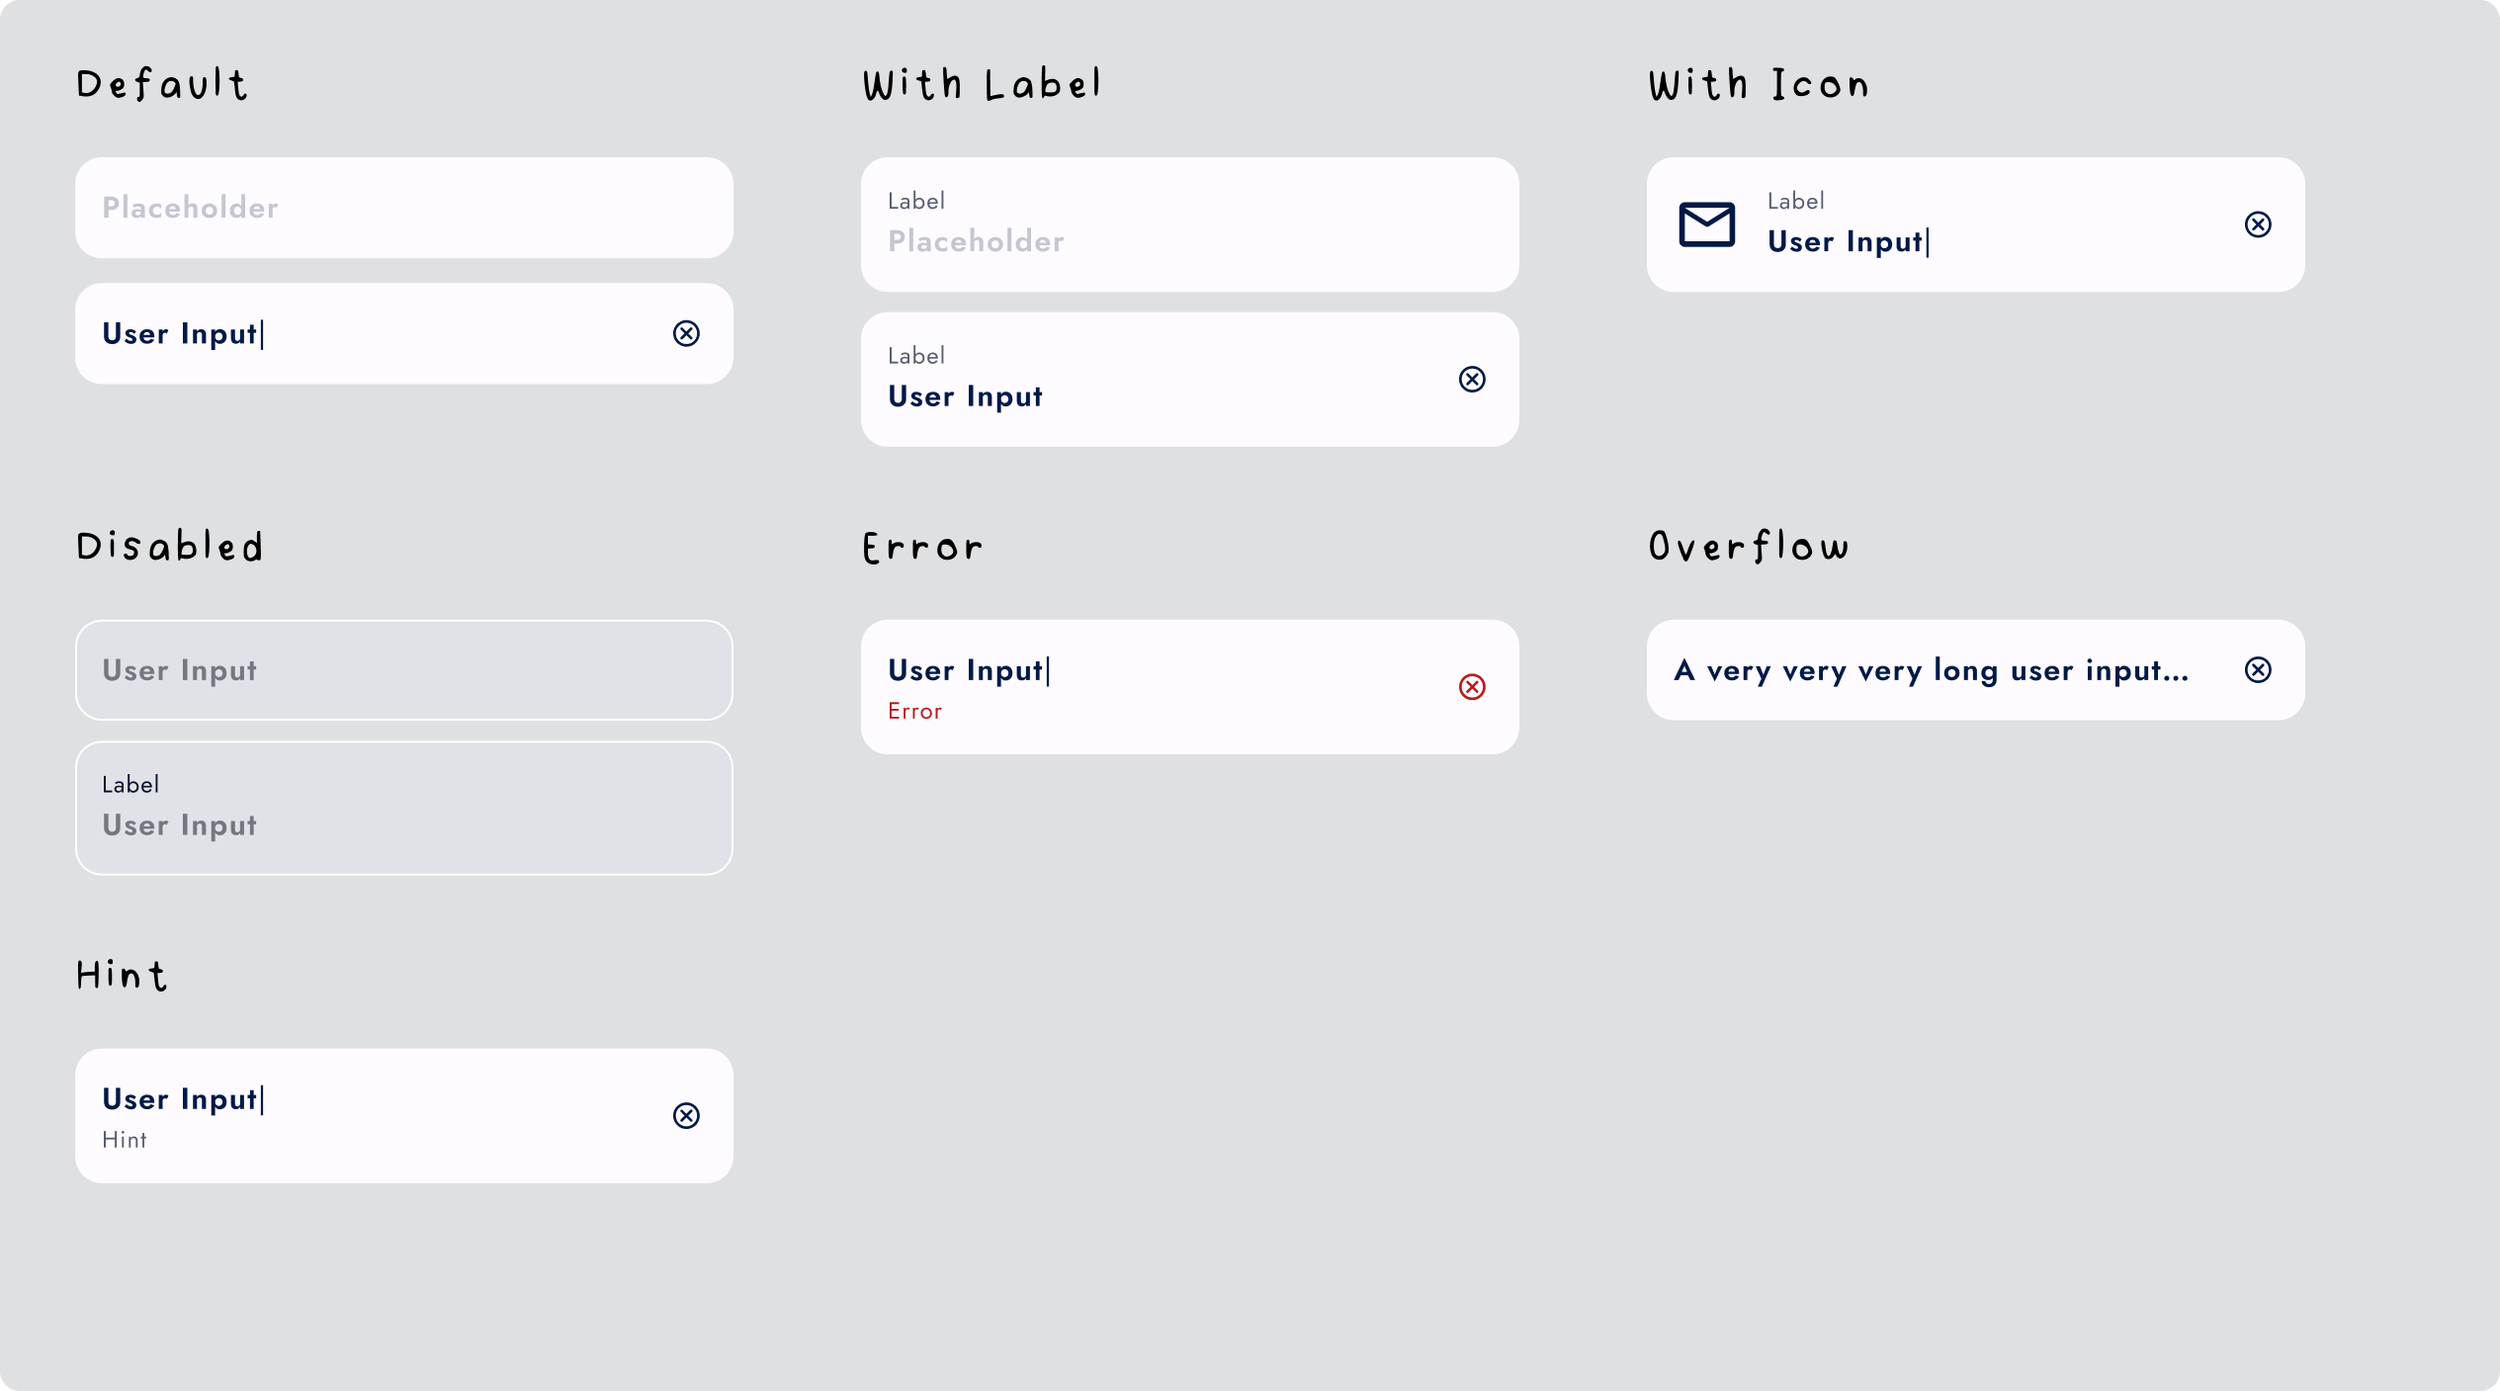Screen dimensions: 2500x1391
Task: Click the Disabled section heading
Action: 169,547
